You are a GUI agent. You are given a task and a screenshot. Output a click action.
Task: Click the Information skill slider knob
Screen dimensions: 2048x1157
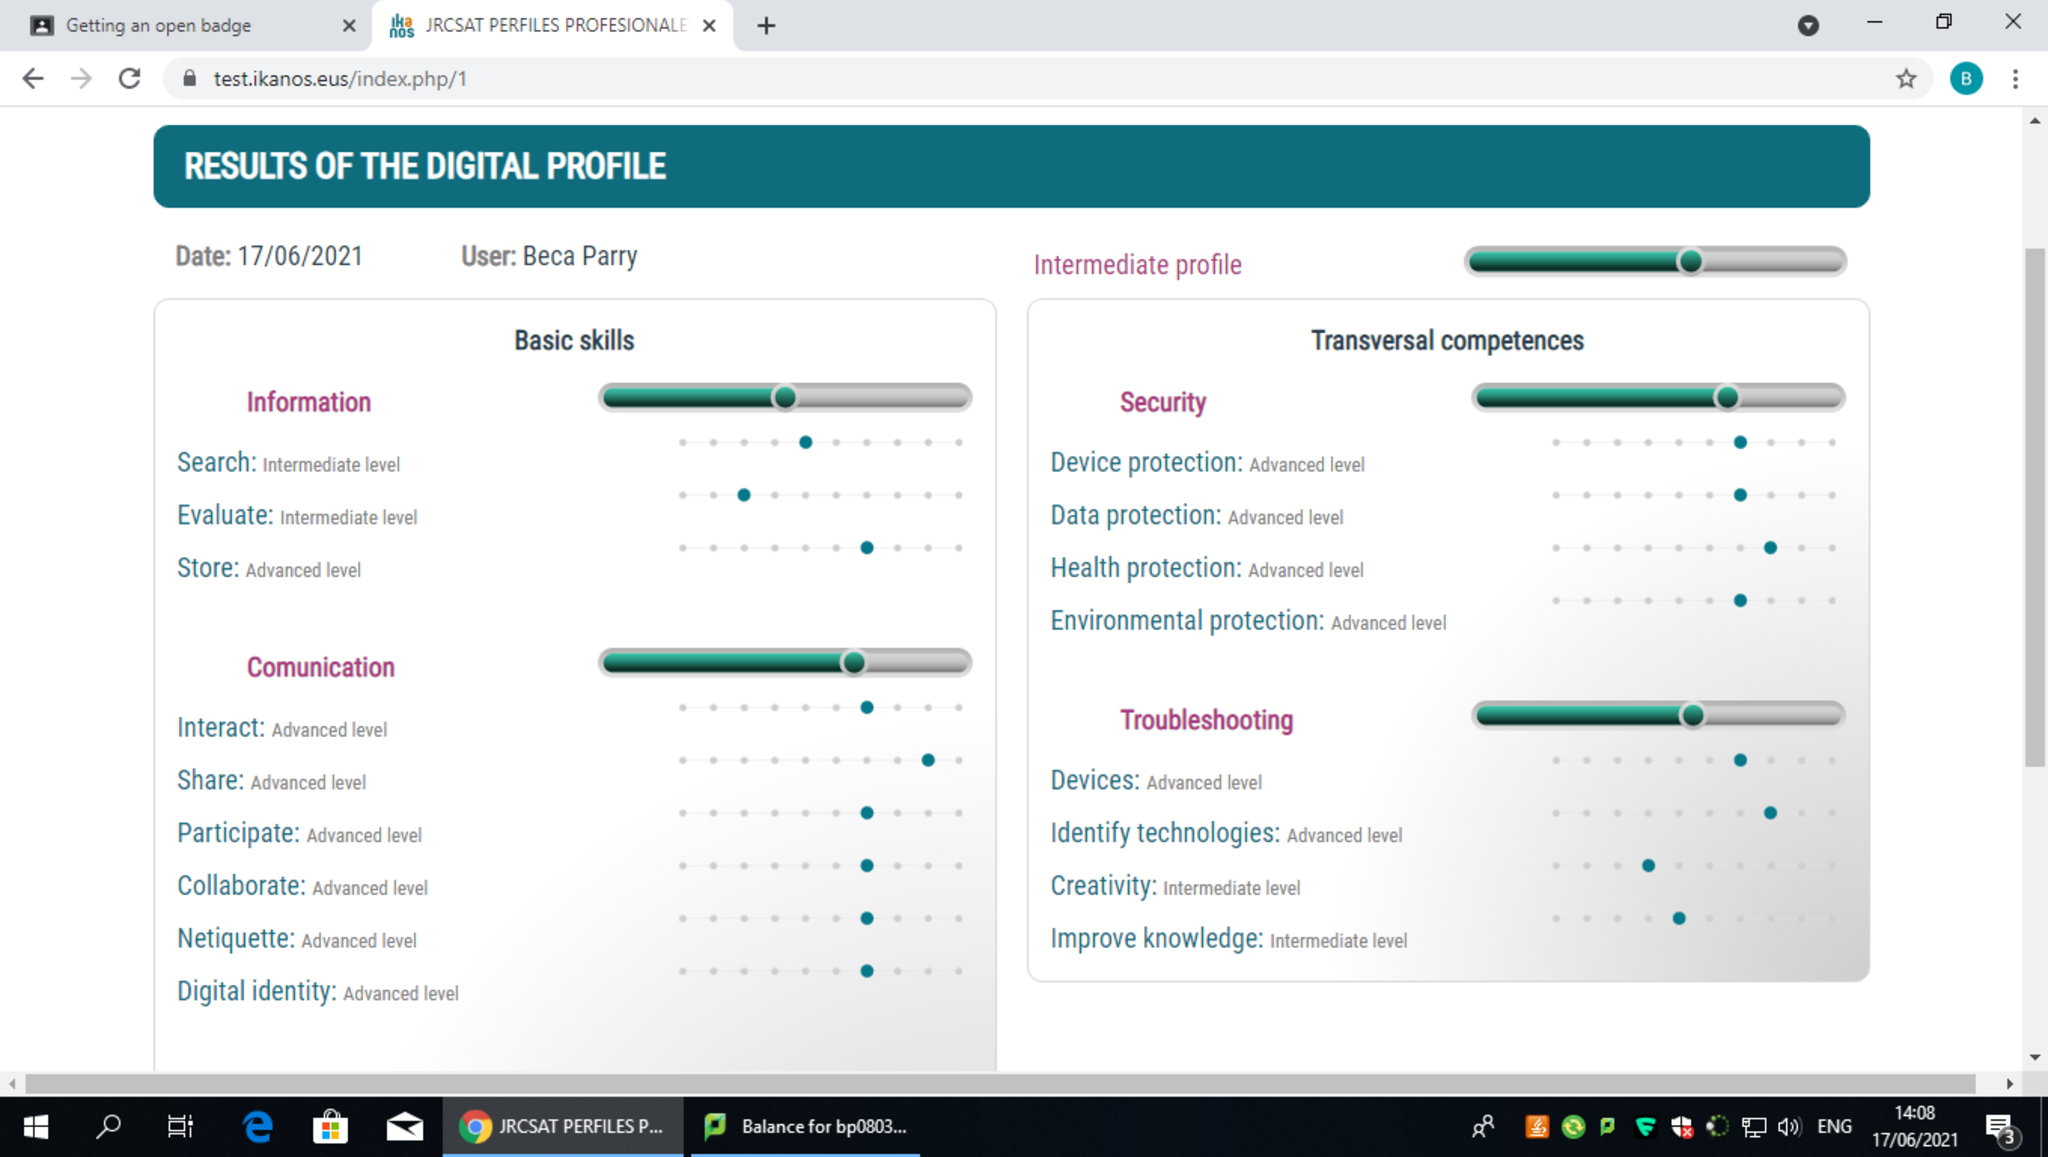pos(785,398)
